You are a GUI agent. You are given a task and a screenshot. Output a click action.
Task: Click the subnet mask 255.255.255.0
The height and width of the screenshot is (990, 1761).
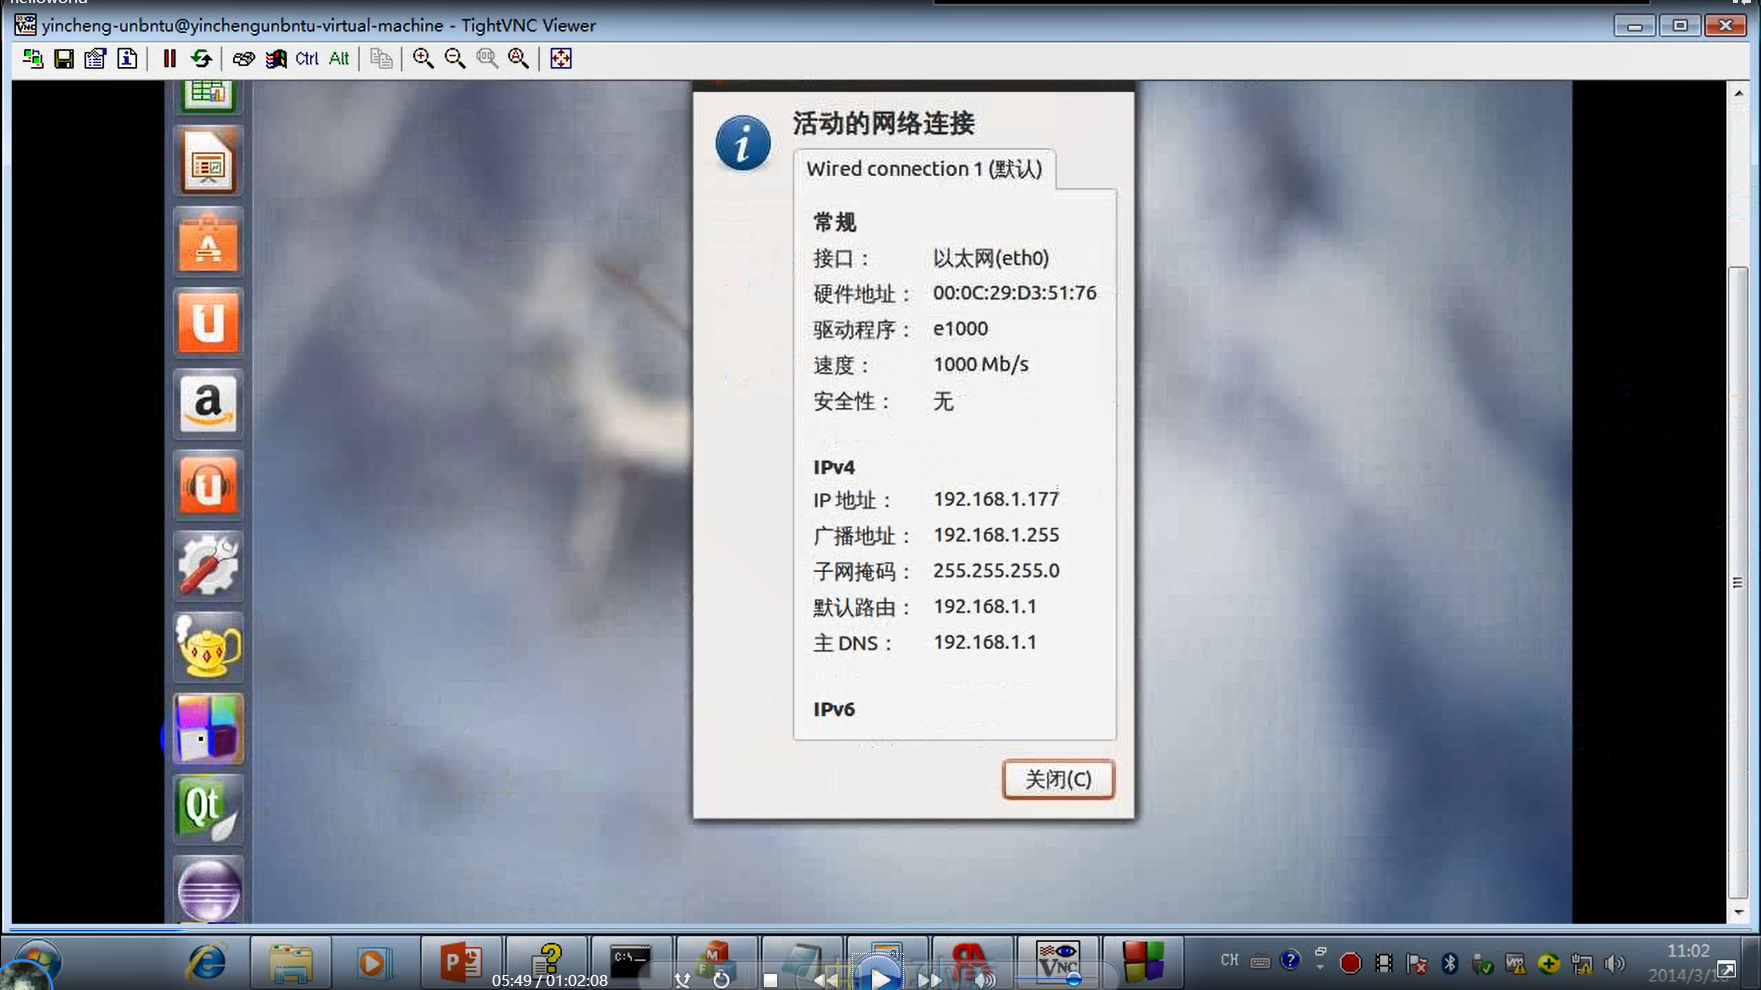coord(996,571)
